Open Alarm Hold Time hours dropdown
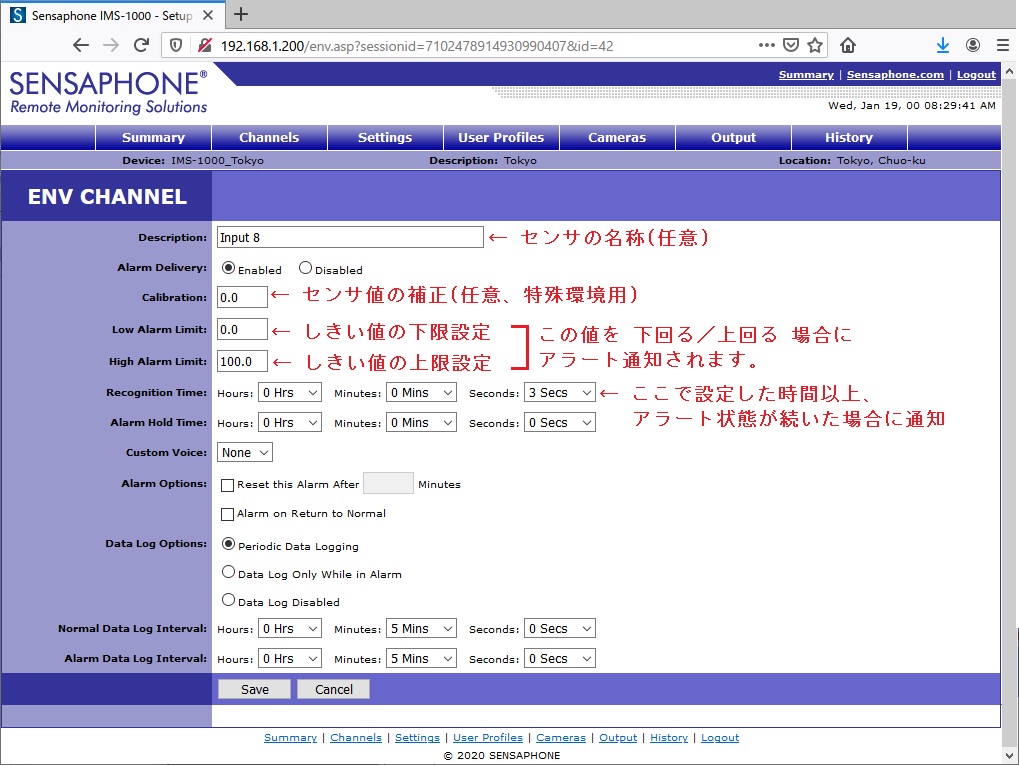 coord(290,422)
